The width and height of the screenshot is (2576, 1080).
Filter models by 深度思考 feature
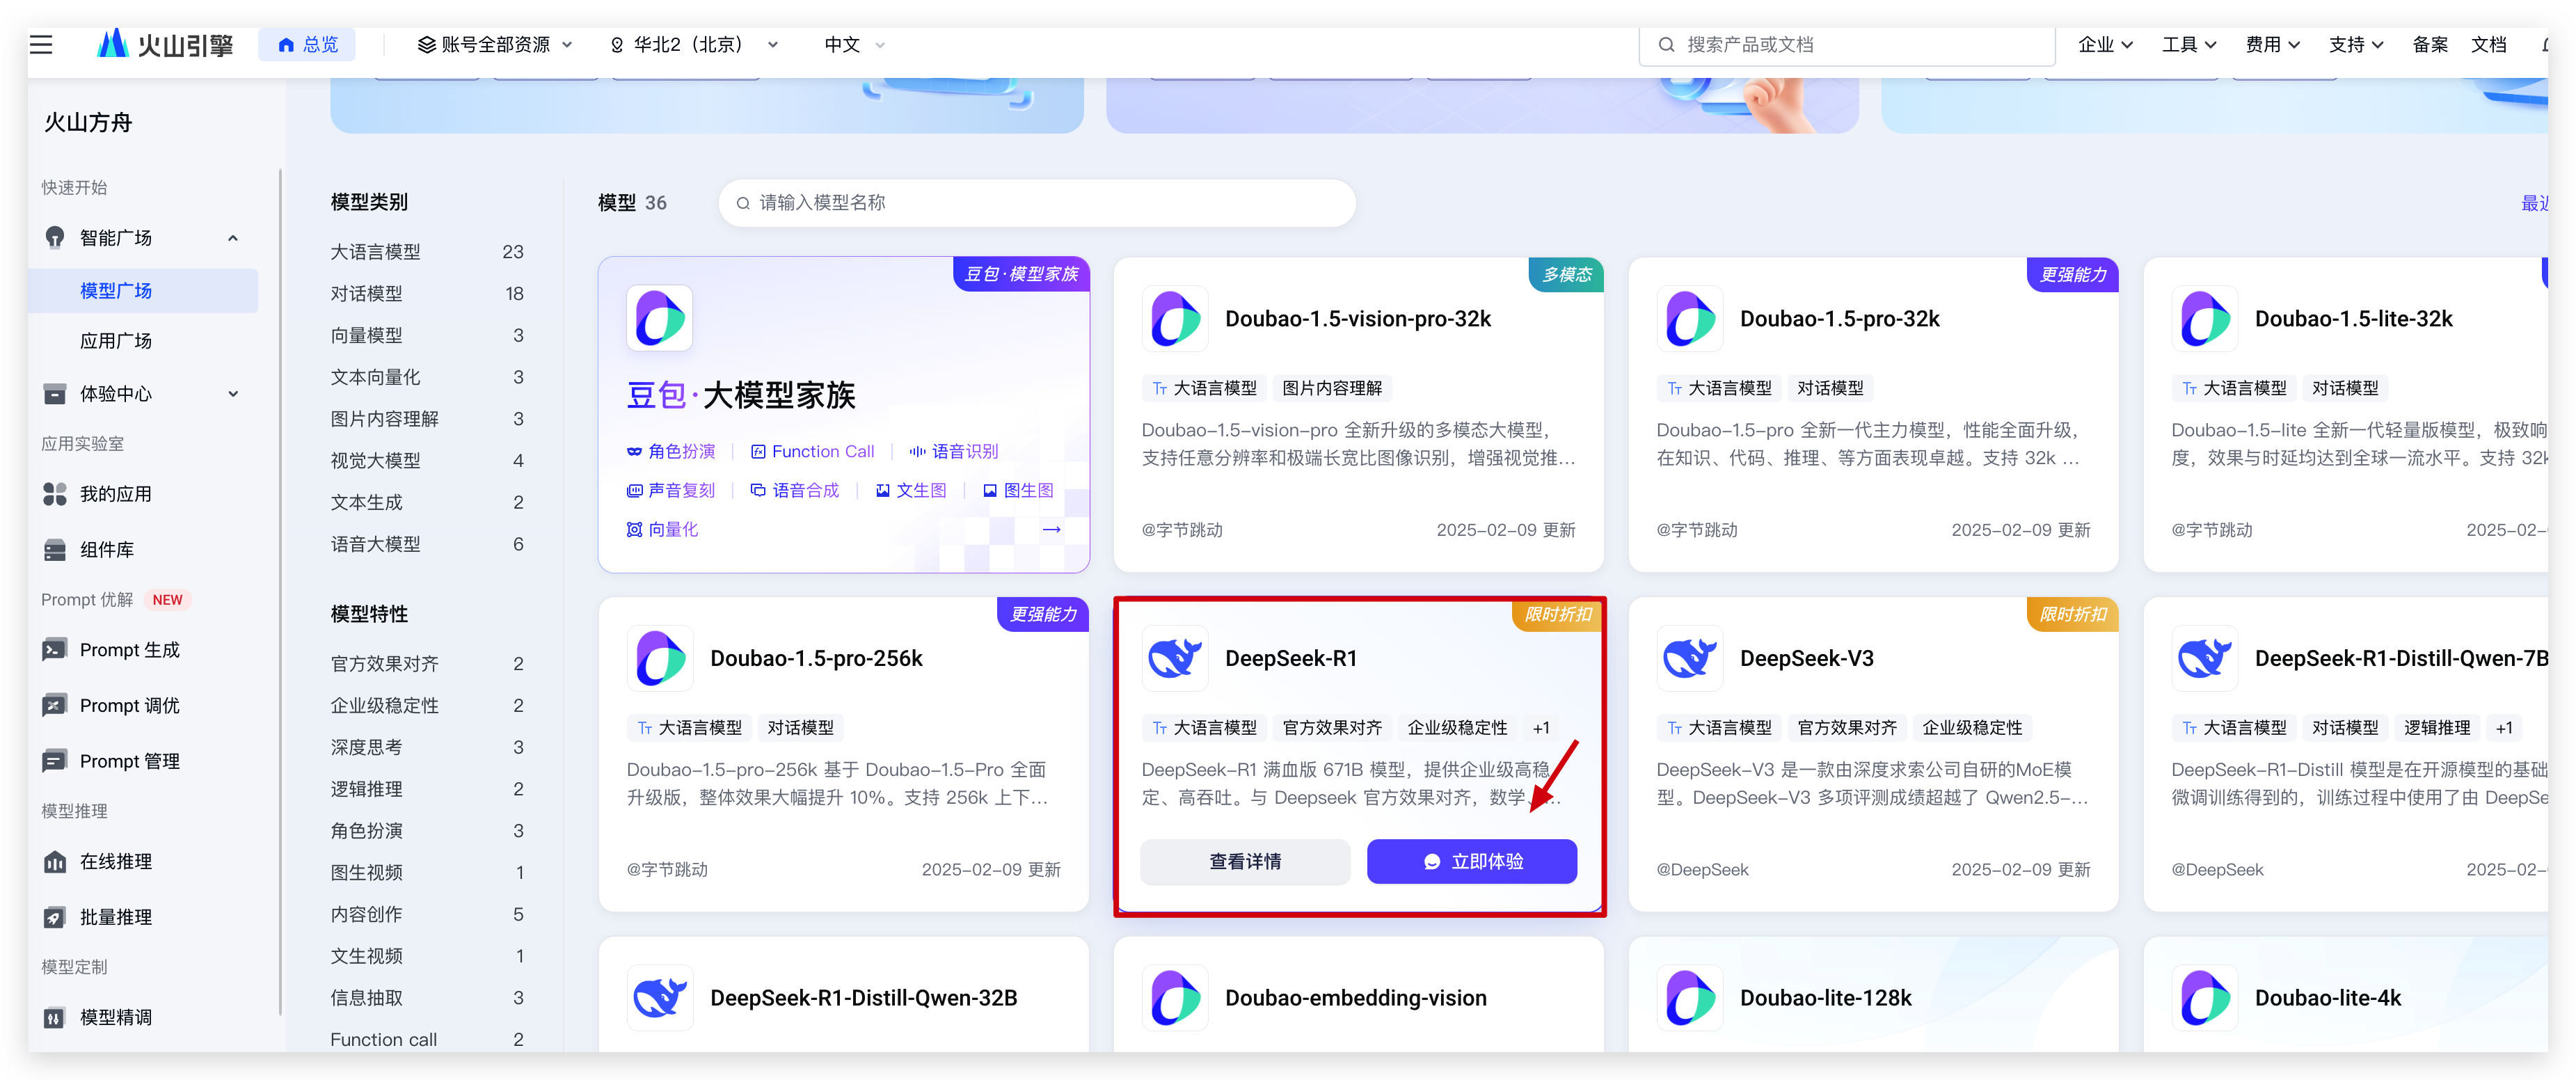tap(366, 747)
